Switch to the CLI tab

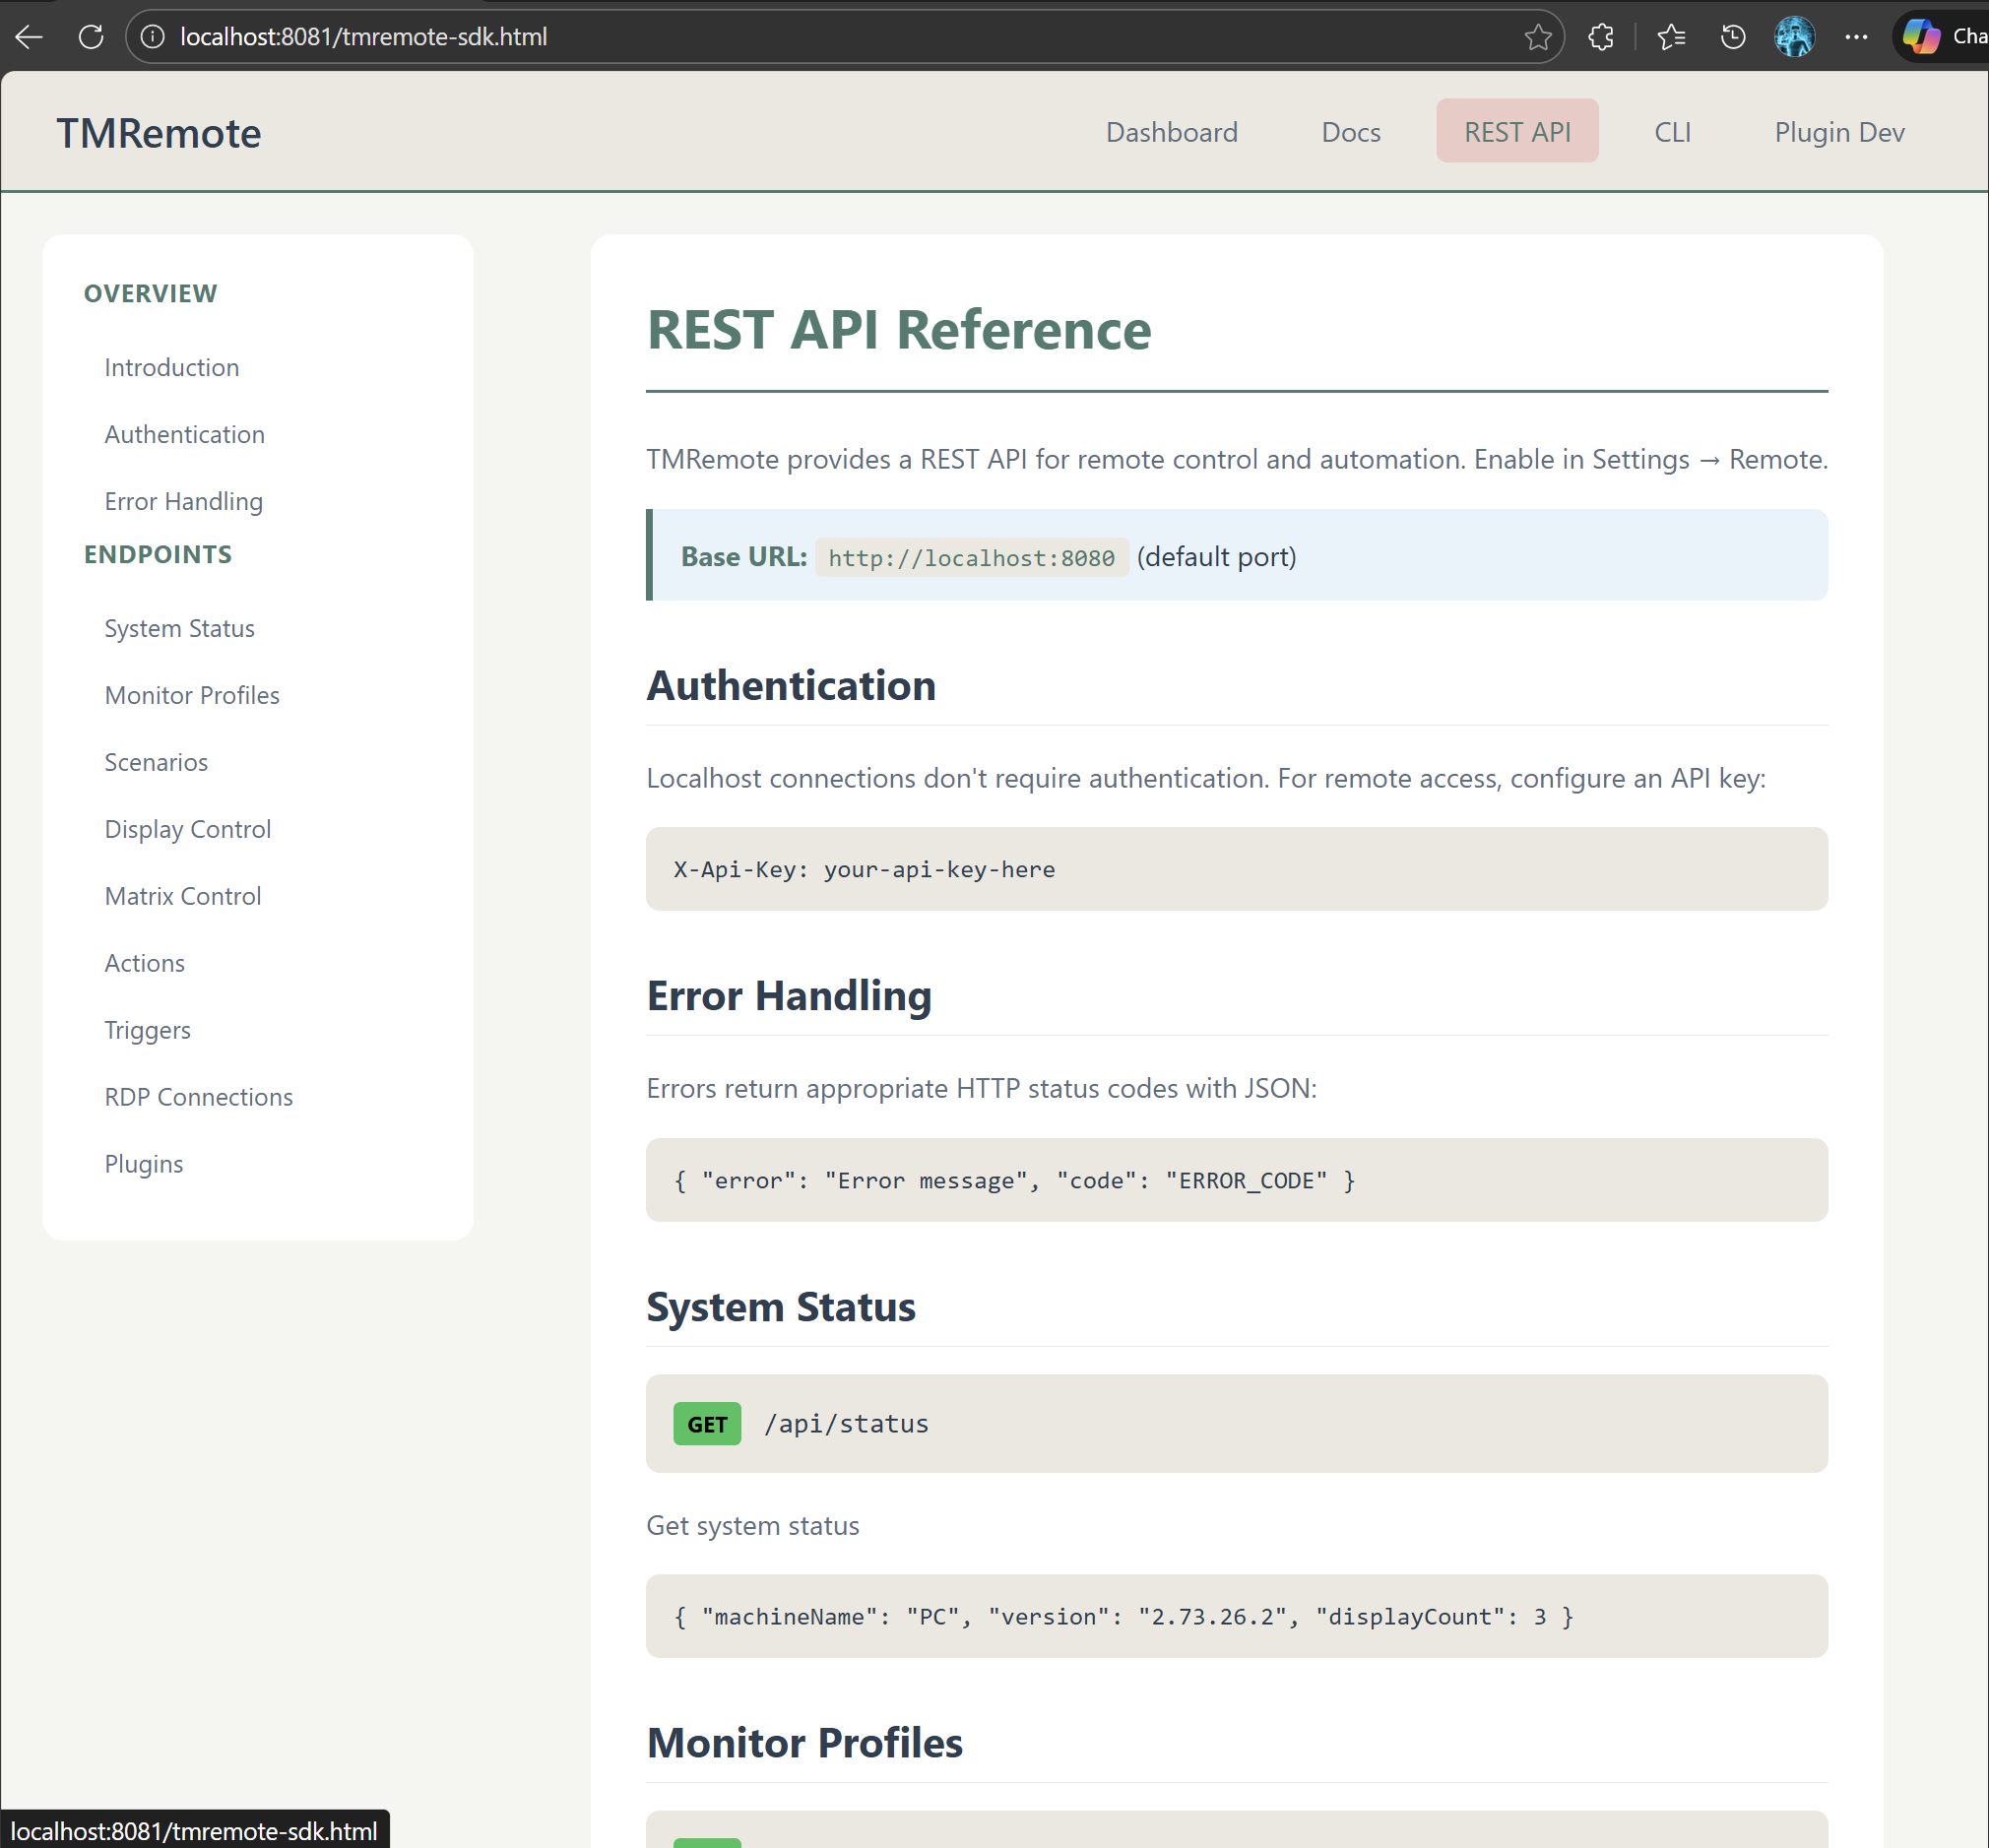(1672, 131)
